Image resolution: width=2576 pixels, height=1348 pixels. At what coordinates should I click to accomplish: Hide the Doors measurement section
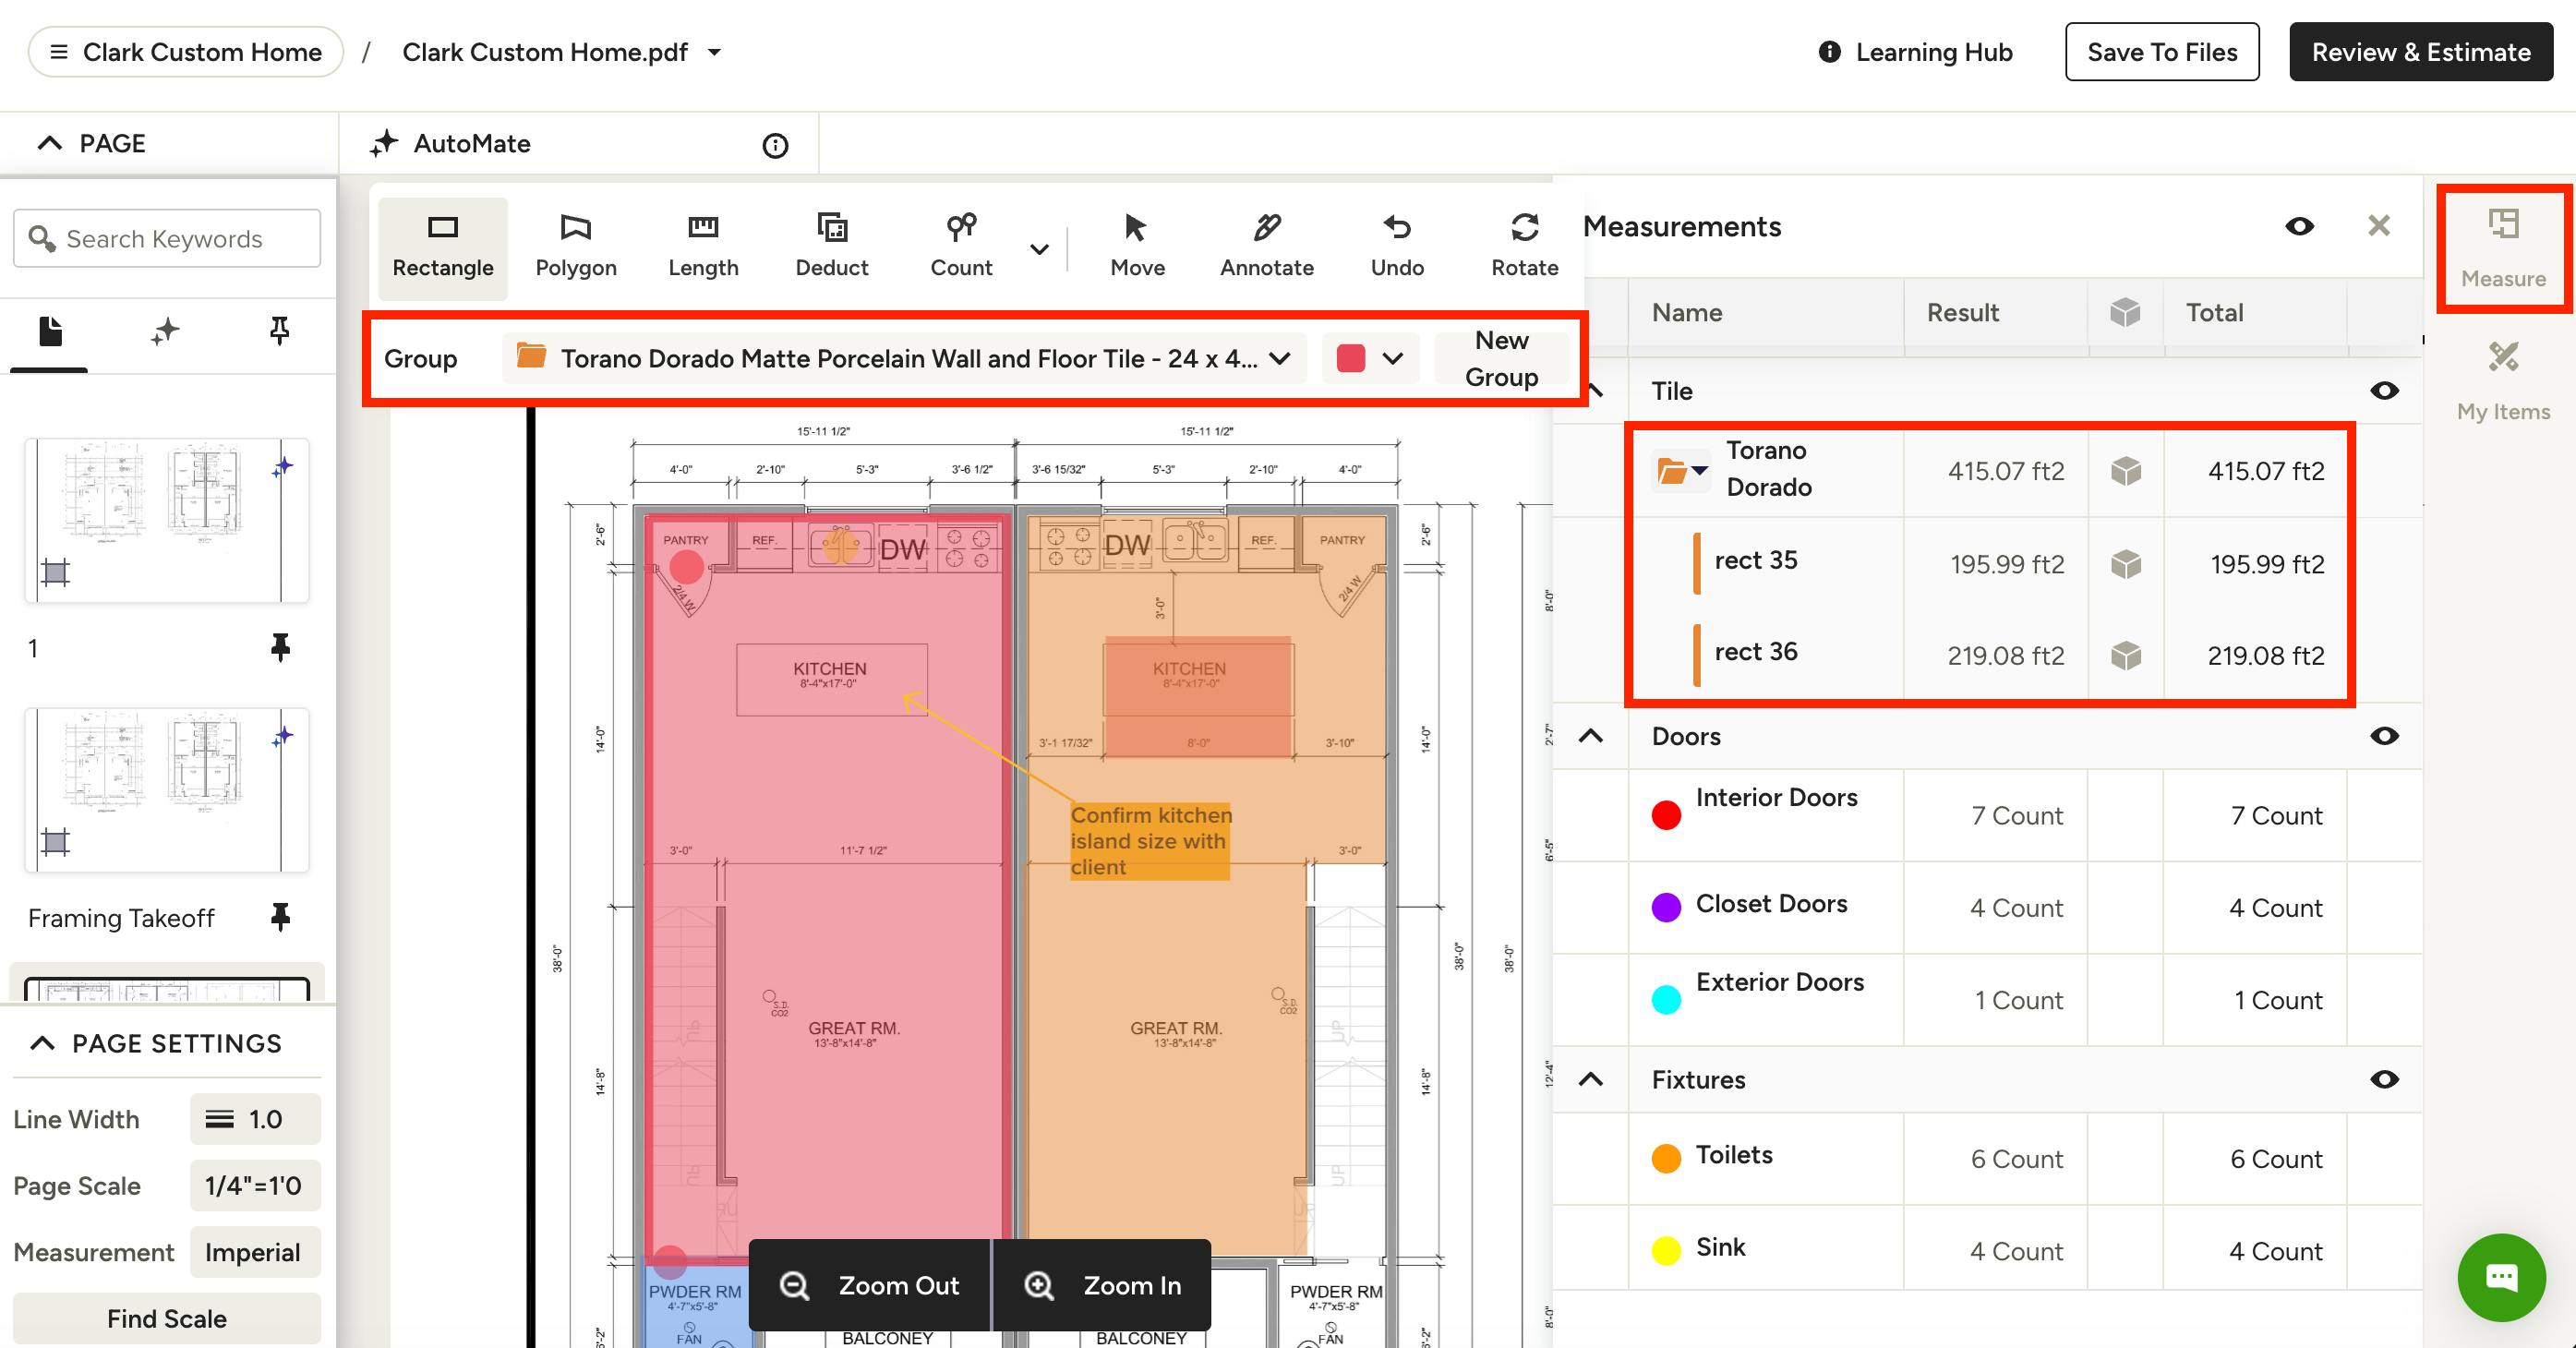(x=2384, y=736)
